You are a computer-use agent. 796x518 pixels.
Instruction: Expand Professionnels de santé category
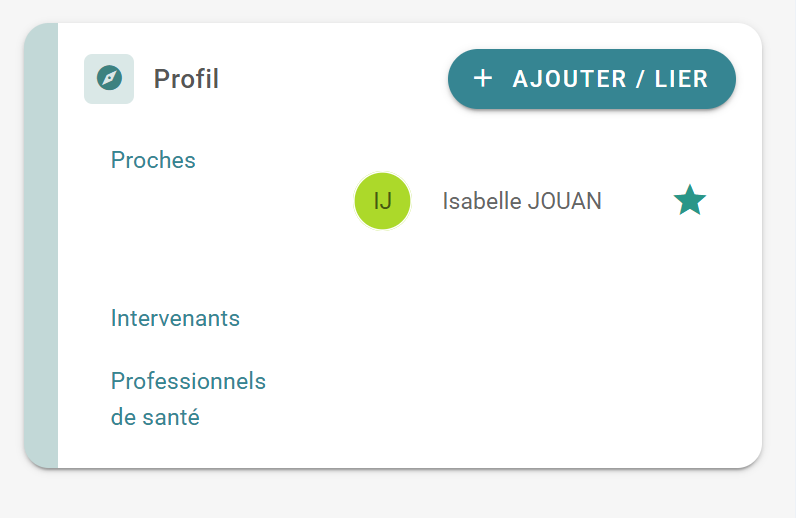pos(188,399)
